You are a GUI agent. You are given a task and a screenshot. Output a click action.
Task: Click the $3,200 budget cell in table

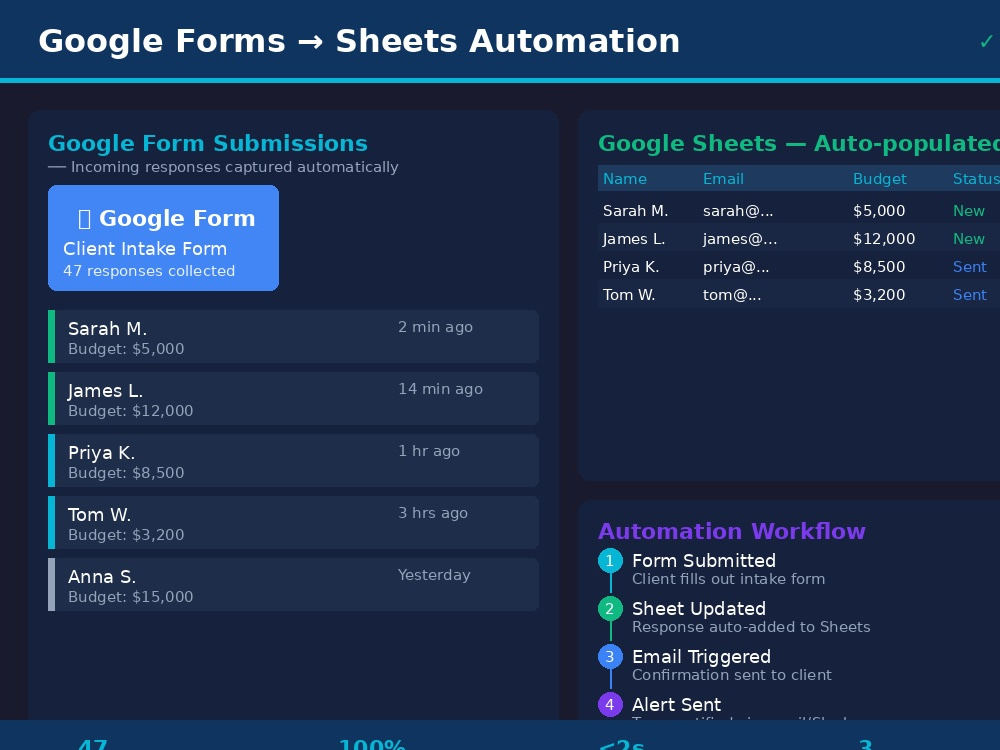click(x=879, y=295)
